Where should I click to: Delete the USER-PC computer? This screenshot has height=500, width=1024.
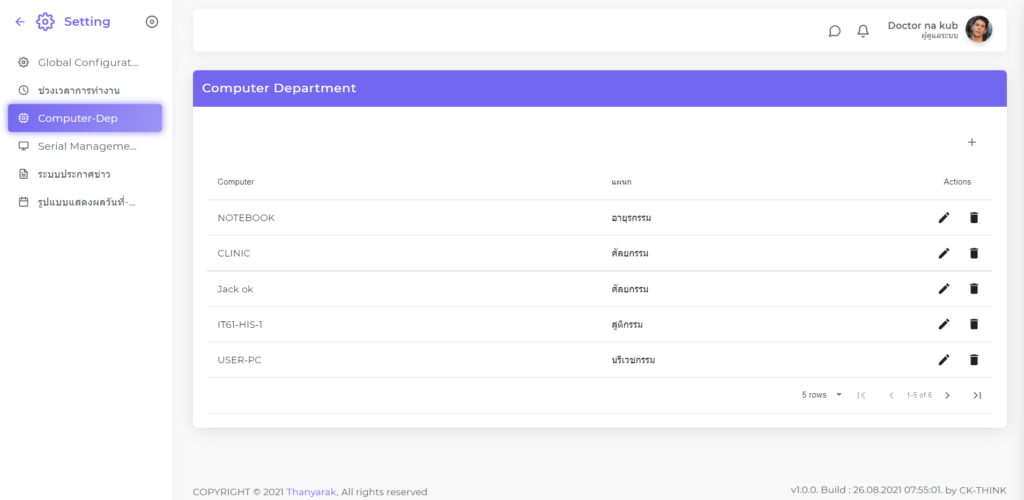point(974,360)
